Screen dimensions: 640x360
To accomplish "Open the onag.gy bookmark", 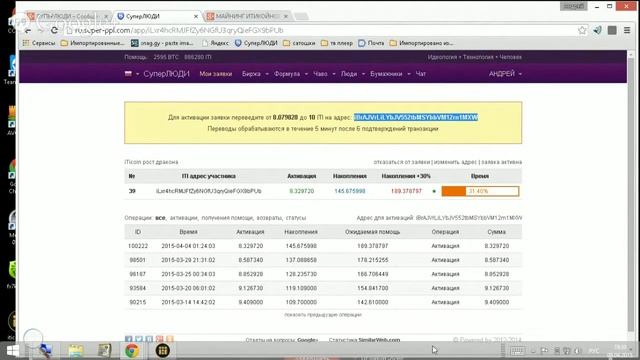I will [x=162, y=43].
